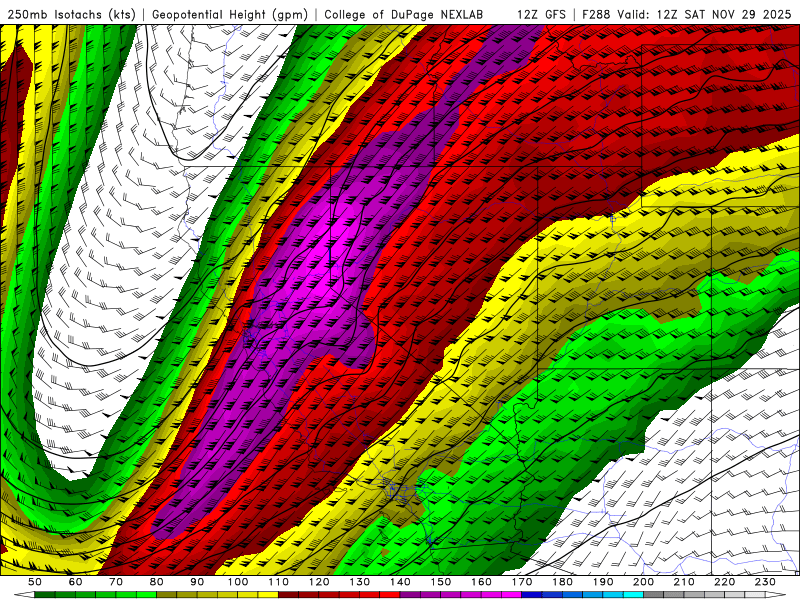Click the 180 kt color scale label

[562, 582]
